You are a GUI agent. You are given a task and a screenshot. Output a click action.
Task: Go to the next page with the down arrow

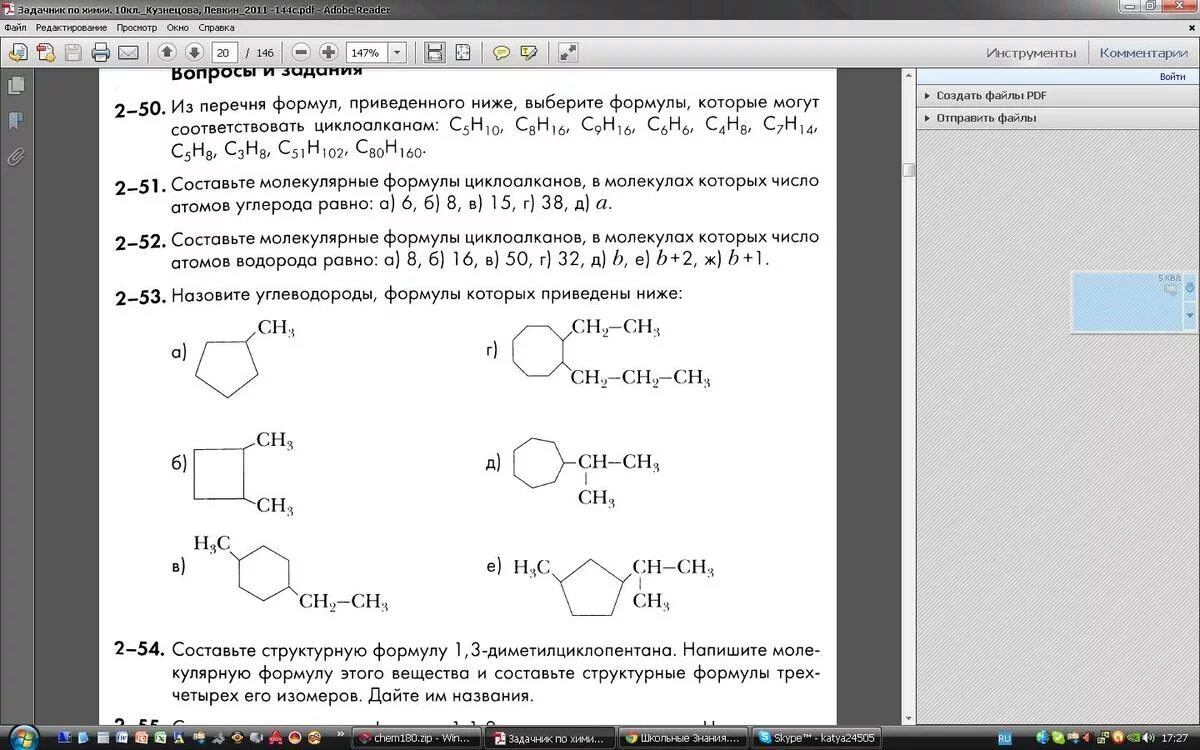tap(194, 52)
